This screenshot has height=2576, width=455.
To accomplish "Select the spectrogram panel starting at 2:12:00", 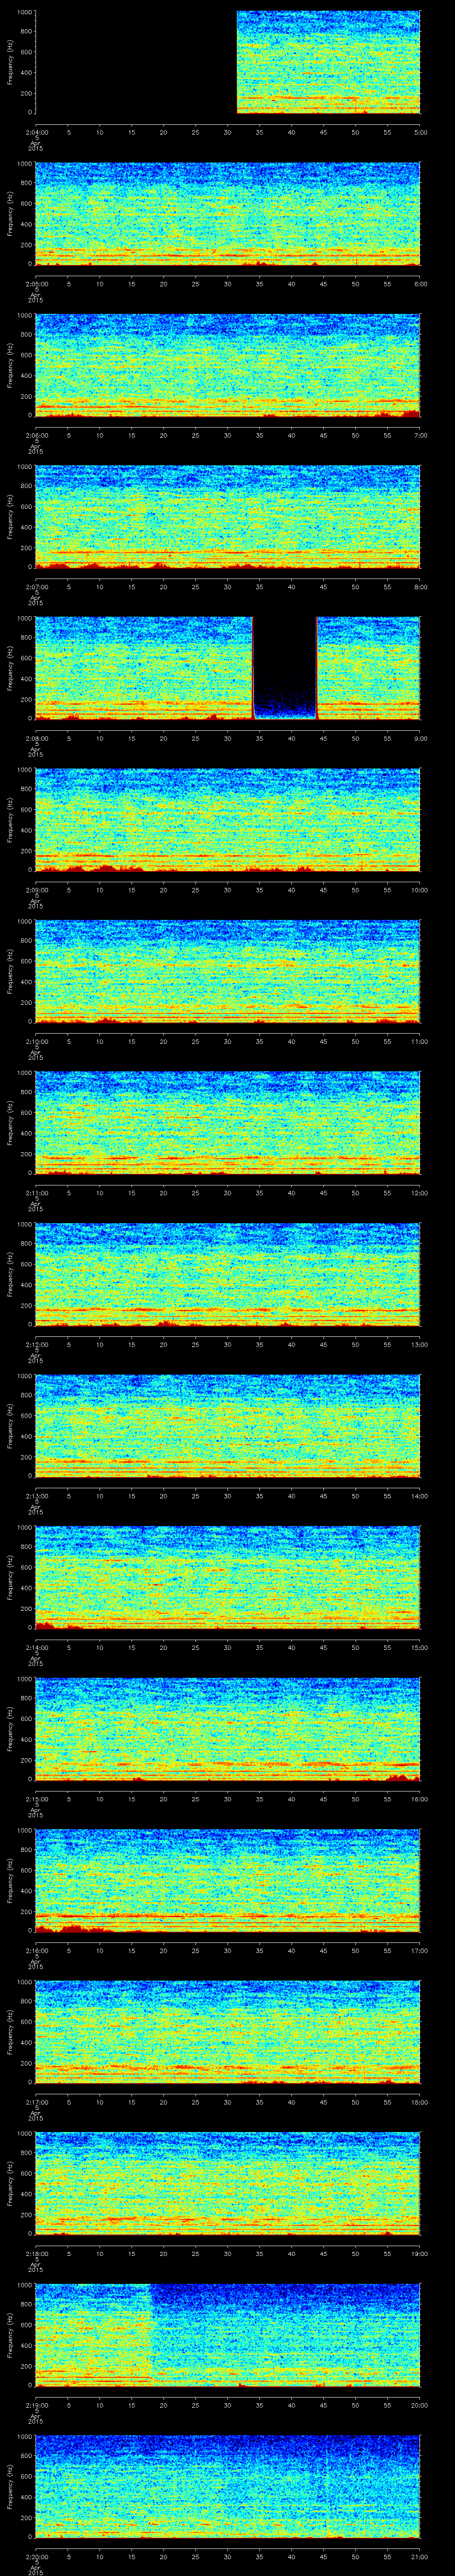I will pyautogui.click(x=228, y=1275).
